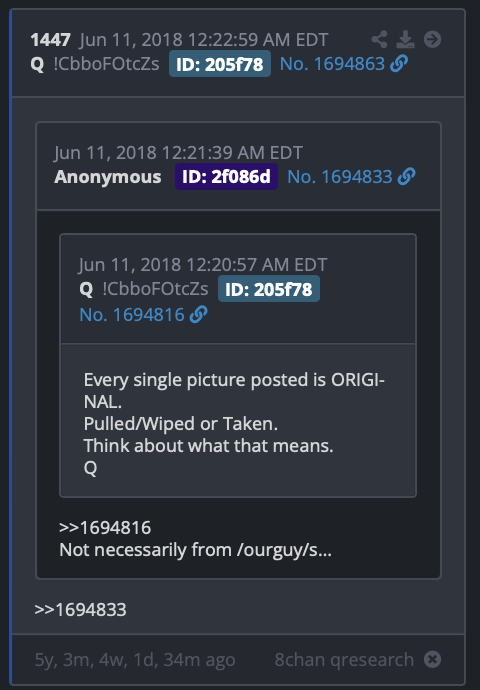
Task: Click the 8chan qresearch source label
Action: [x=344, y=660]
